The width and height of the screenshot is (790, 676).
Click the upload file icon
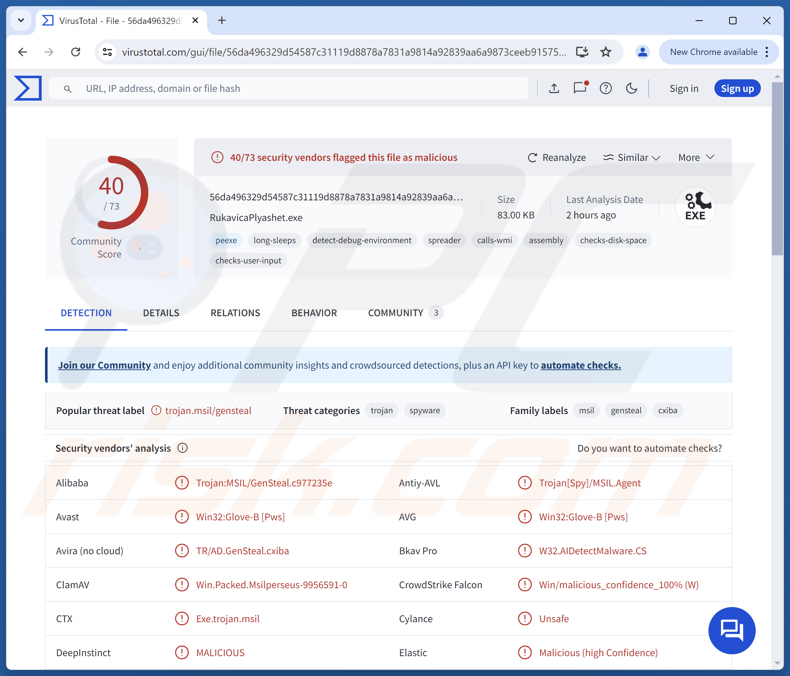tap(554, 89)
